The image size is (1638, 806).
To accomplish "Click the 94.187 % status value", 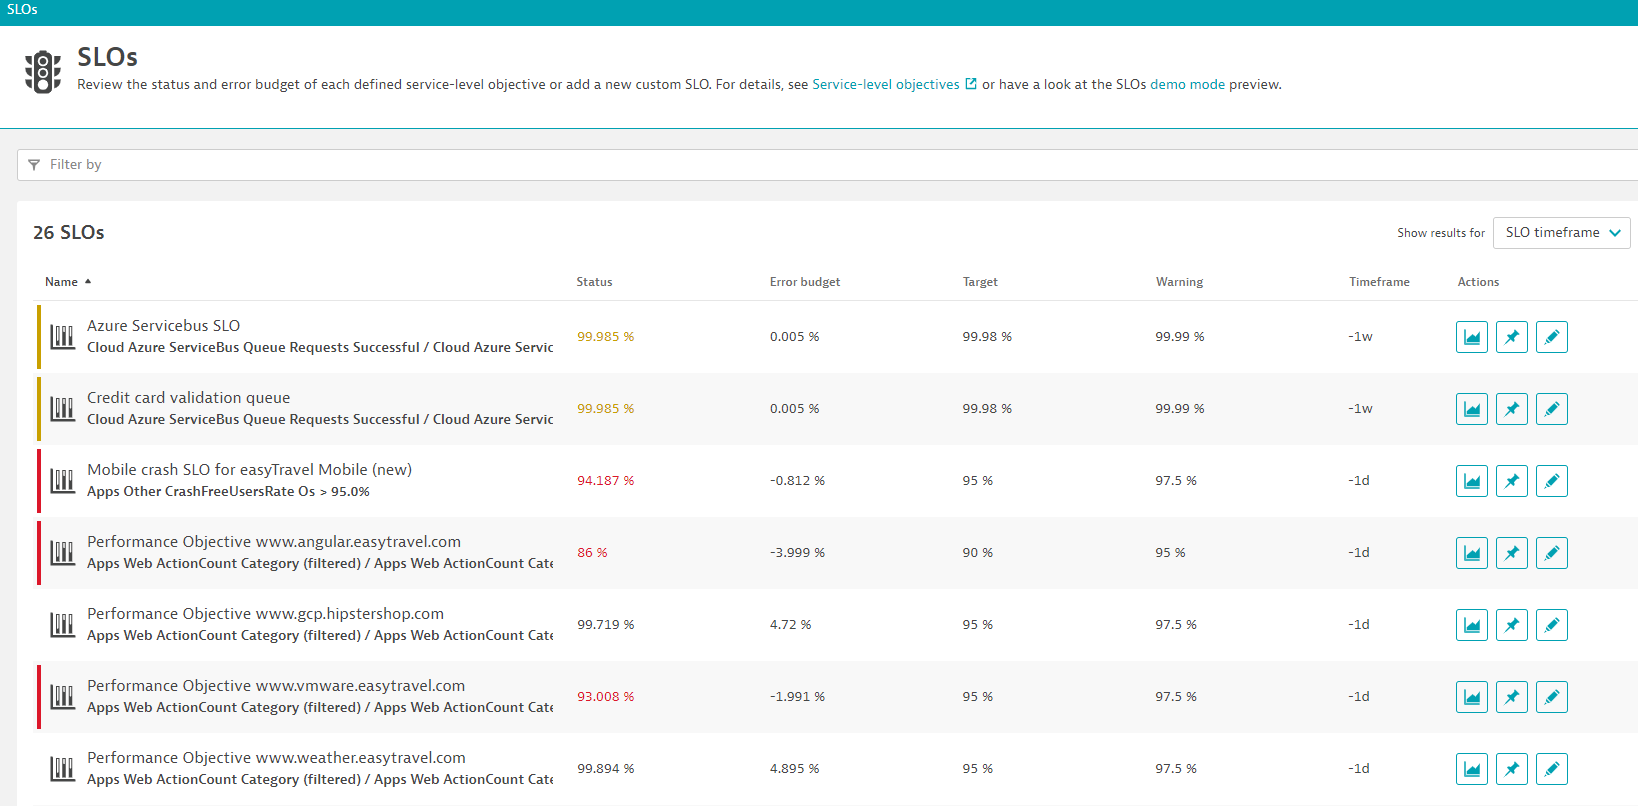I will (606, 481).
